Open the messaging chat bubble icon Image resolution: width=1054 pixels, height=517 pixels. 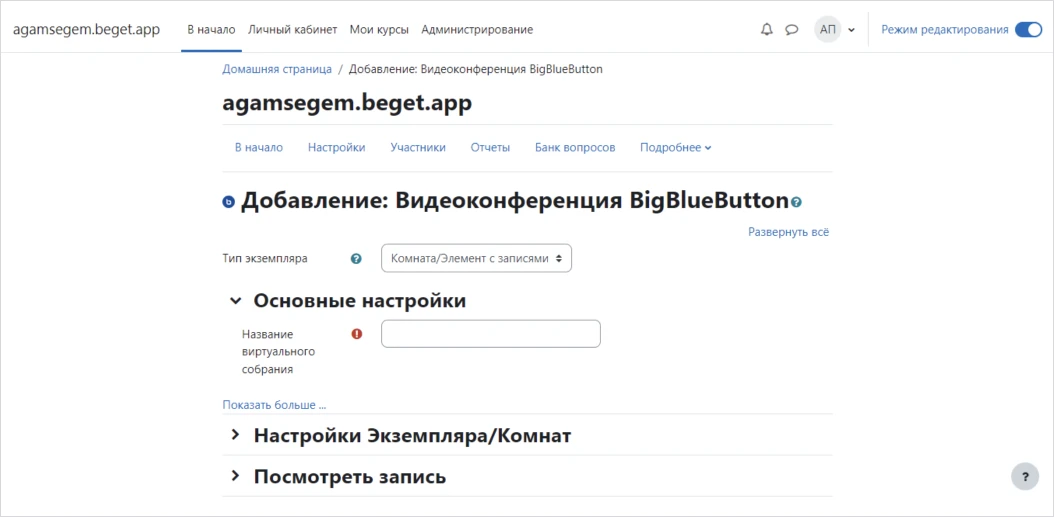click(792, 30)
